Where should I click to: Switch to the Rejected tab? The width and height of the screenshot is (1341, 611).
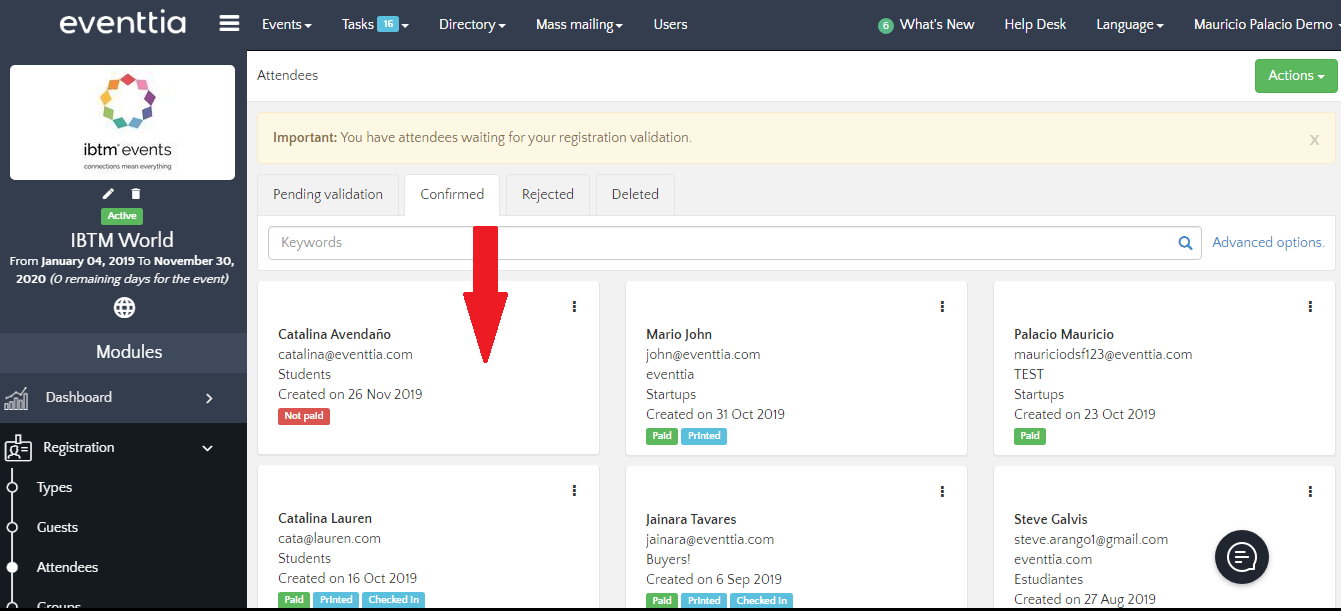(x=548, y=194)
